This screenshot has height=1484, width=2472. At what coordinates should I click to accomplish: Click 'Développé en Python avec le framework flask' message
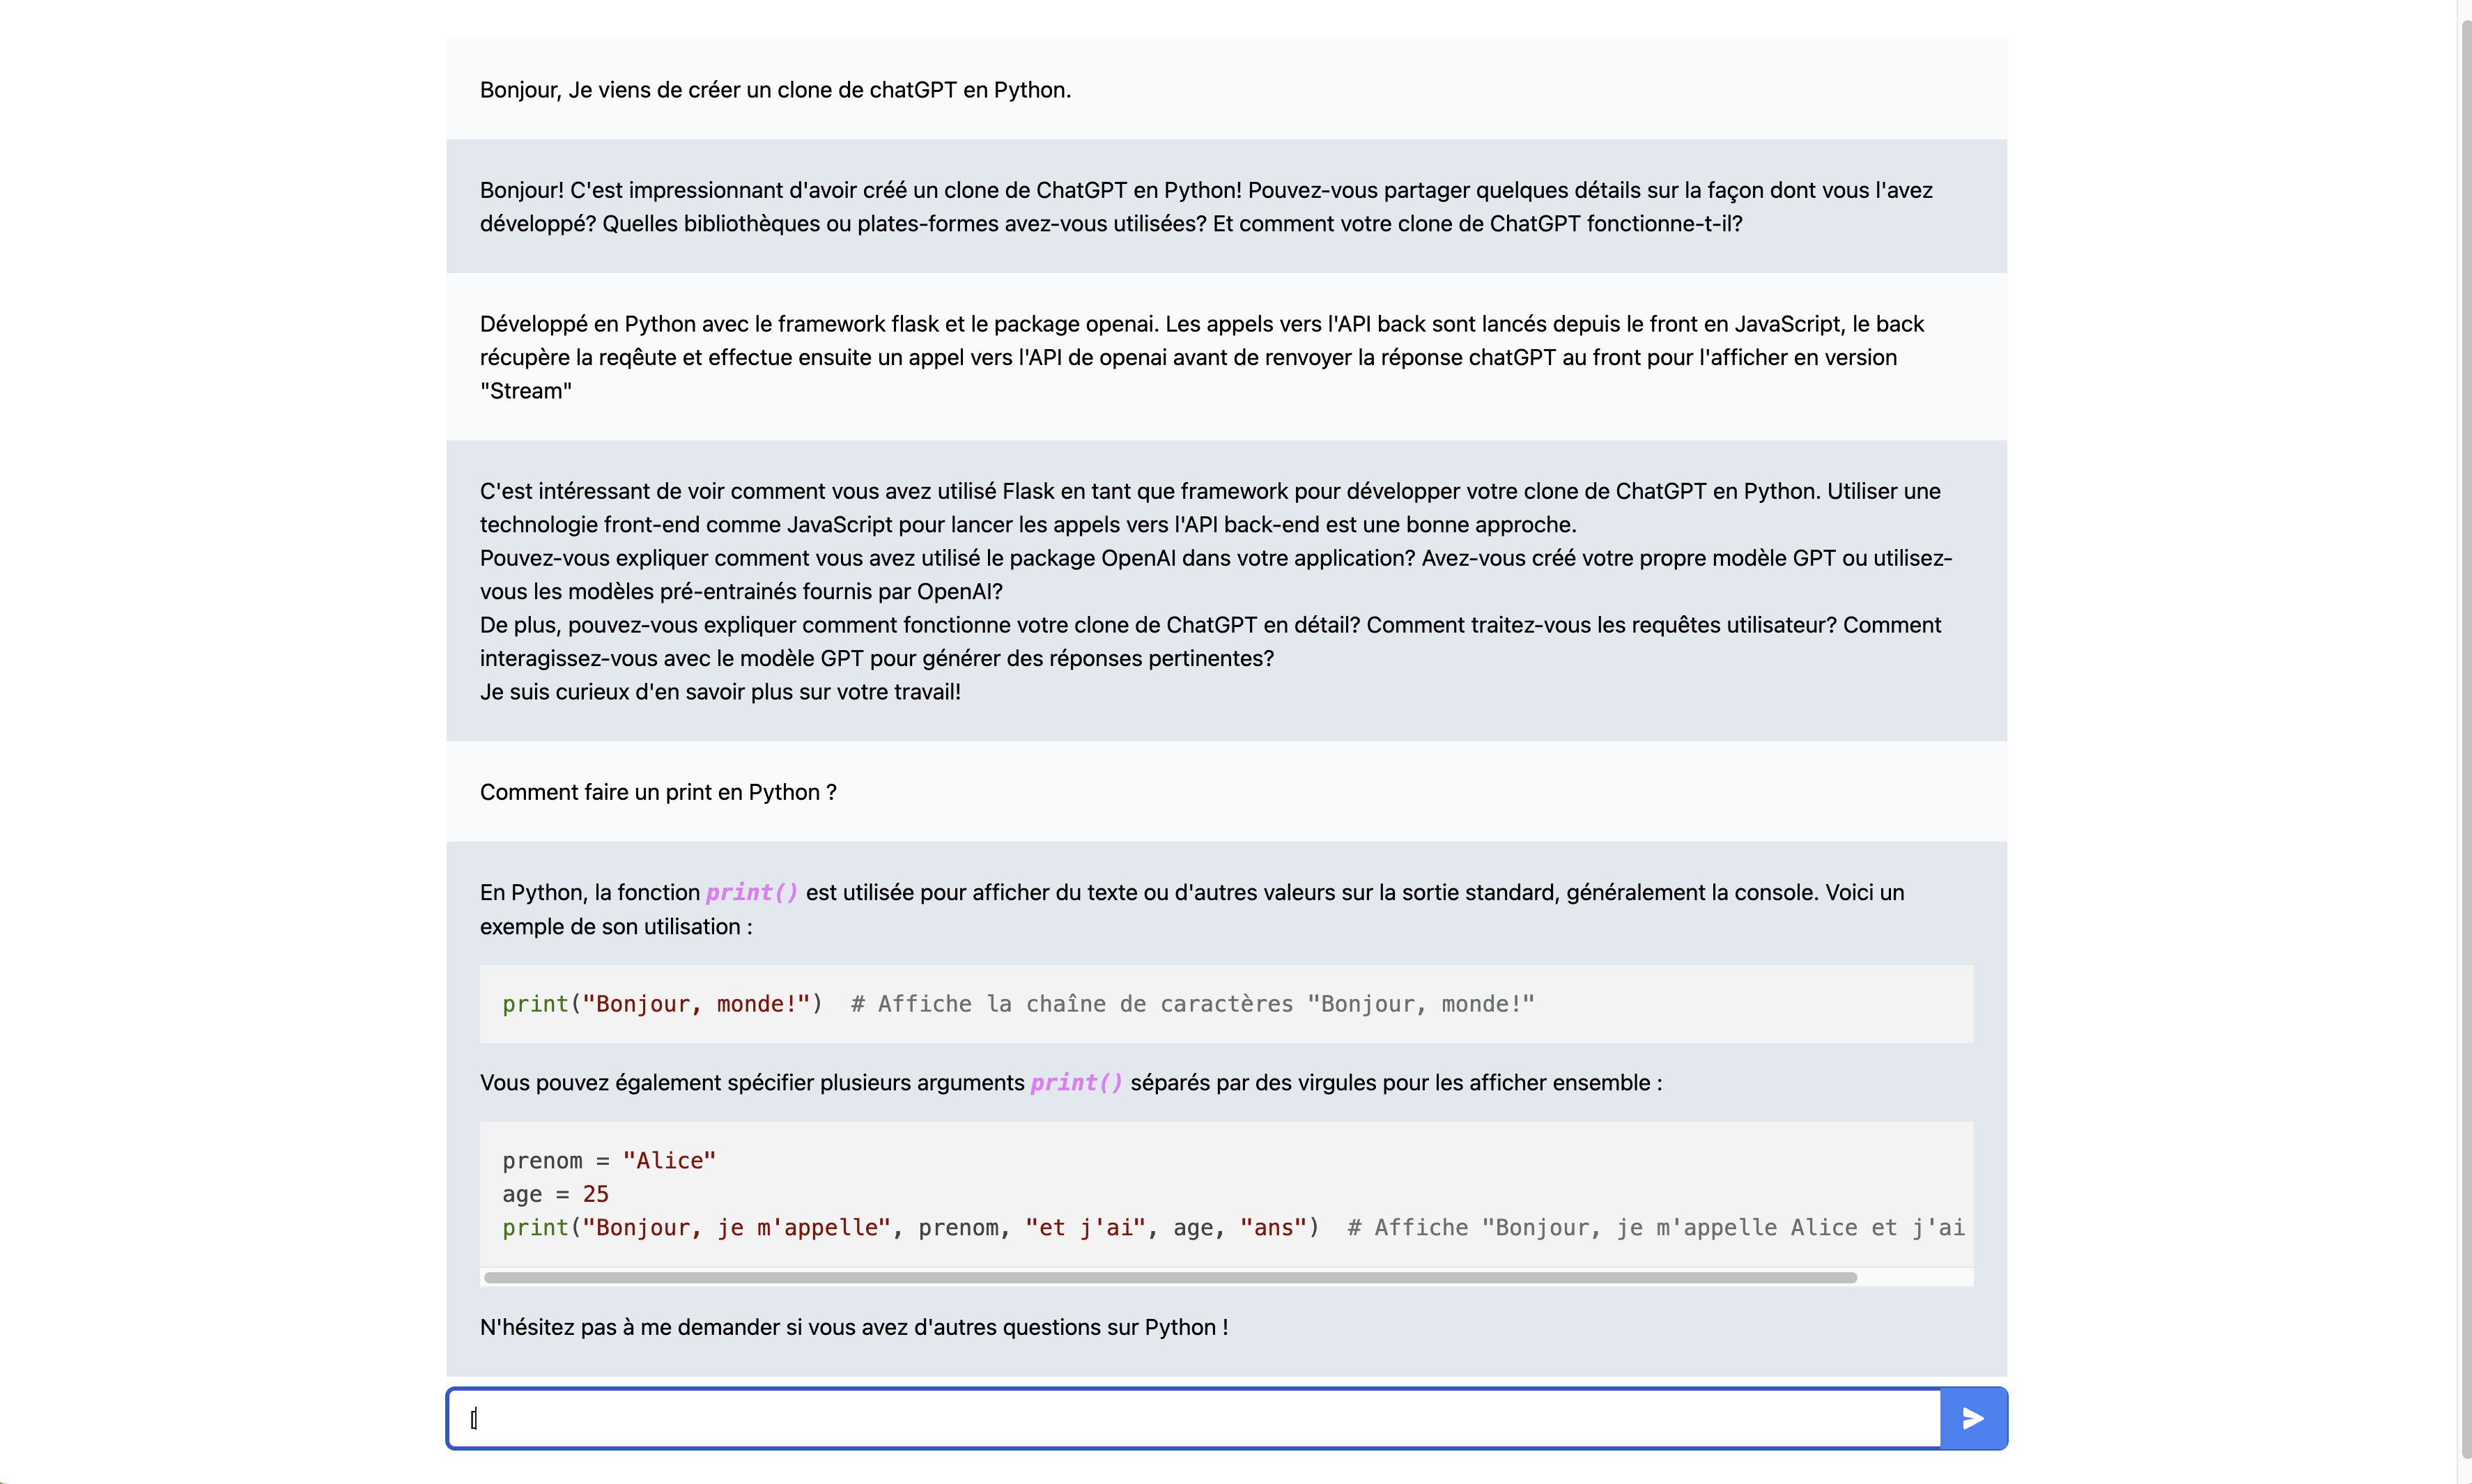(x=1202, y=357)
